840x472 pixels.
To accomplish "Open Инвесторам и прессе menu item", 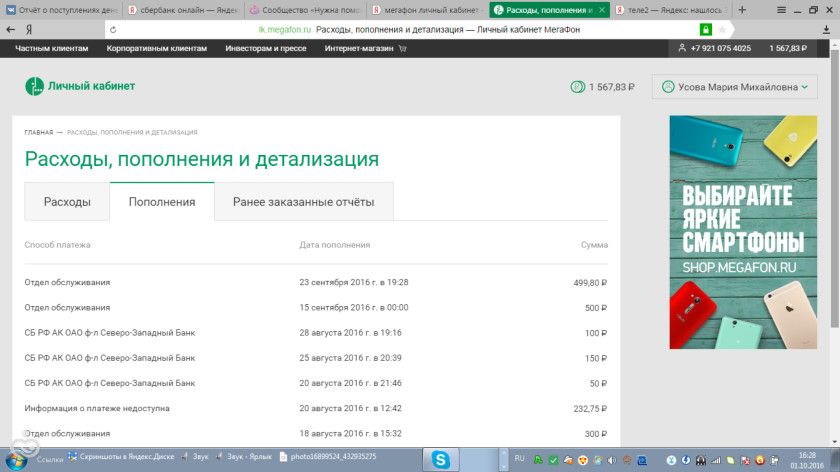I will (266, 48).
